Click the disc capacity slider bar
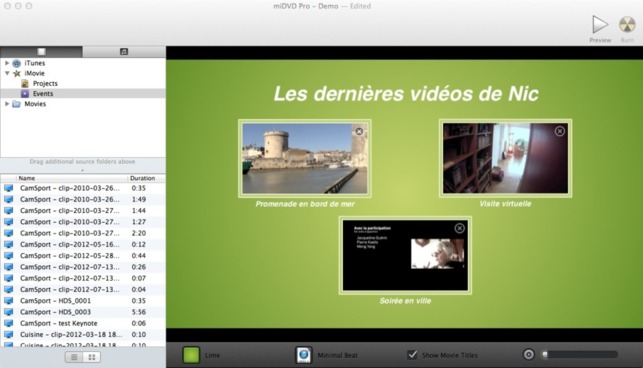Viewport: 643px width, 368px height. [580, 354]
